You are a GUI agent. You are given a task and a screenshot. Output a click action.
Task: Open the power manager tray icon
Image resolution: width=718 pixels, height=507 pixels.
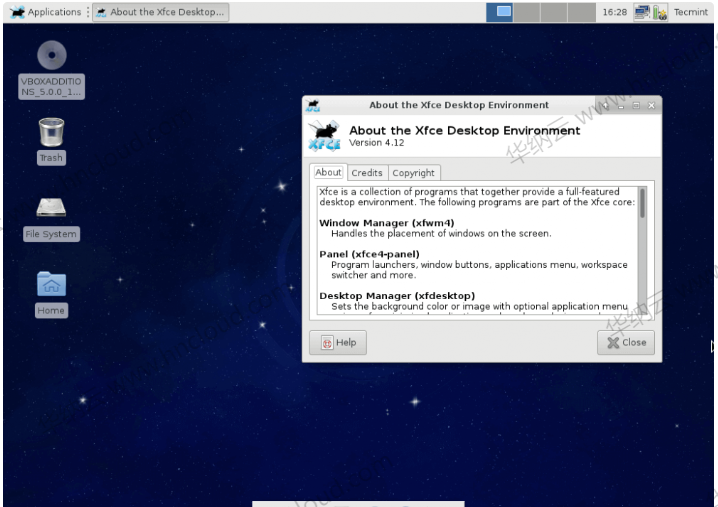[x=659, y=12]
